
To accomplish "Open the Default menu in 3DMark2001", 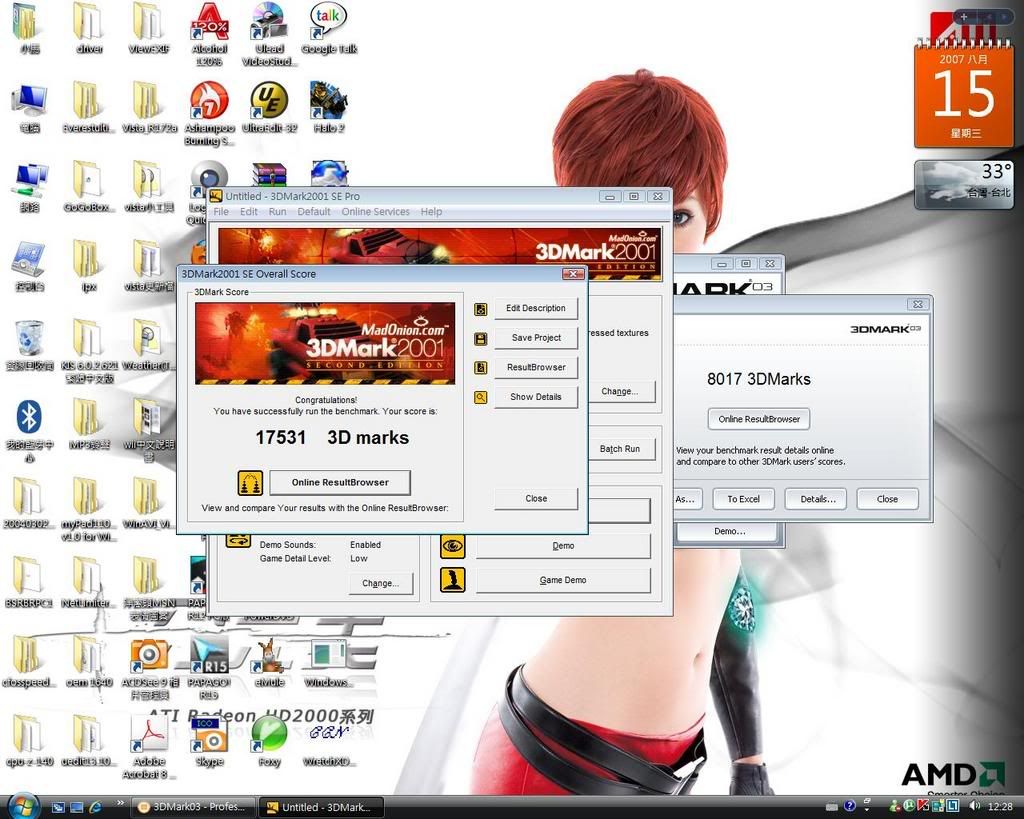I will click(314, 212).
